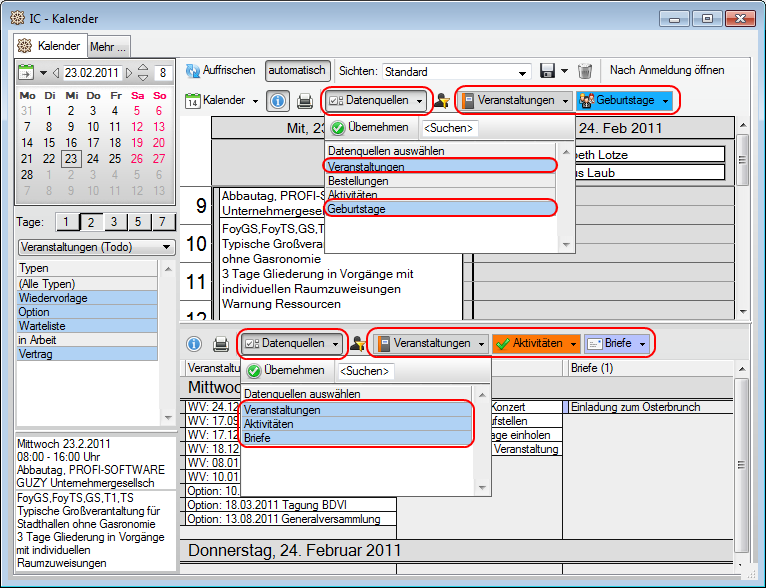The image size is (766, 588).
Task: Click the trash bin icon beside Sichten
Action: click(585, 71)
